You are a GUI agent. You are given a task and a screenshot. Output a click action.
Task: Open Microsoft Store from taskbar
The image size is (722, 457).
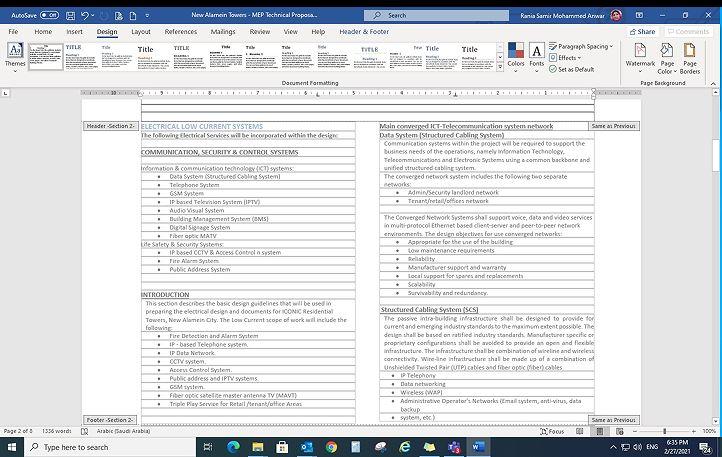coord(282,447)
